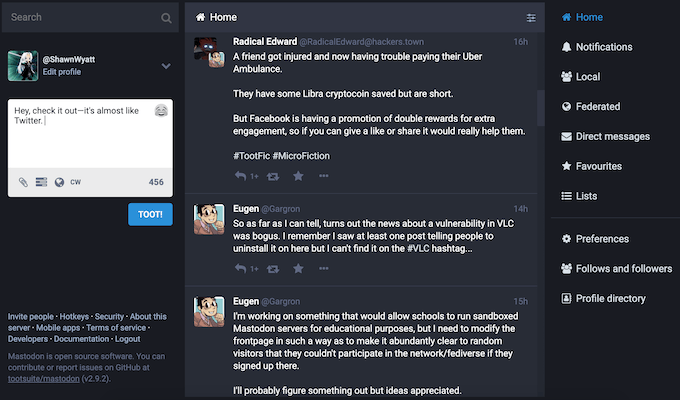Screen dimensions: 680x400
Task: Favourite Radical Edward's TootFic post
Action: (x=298, y=176)
